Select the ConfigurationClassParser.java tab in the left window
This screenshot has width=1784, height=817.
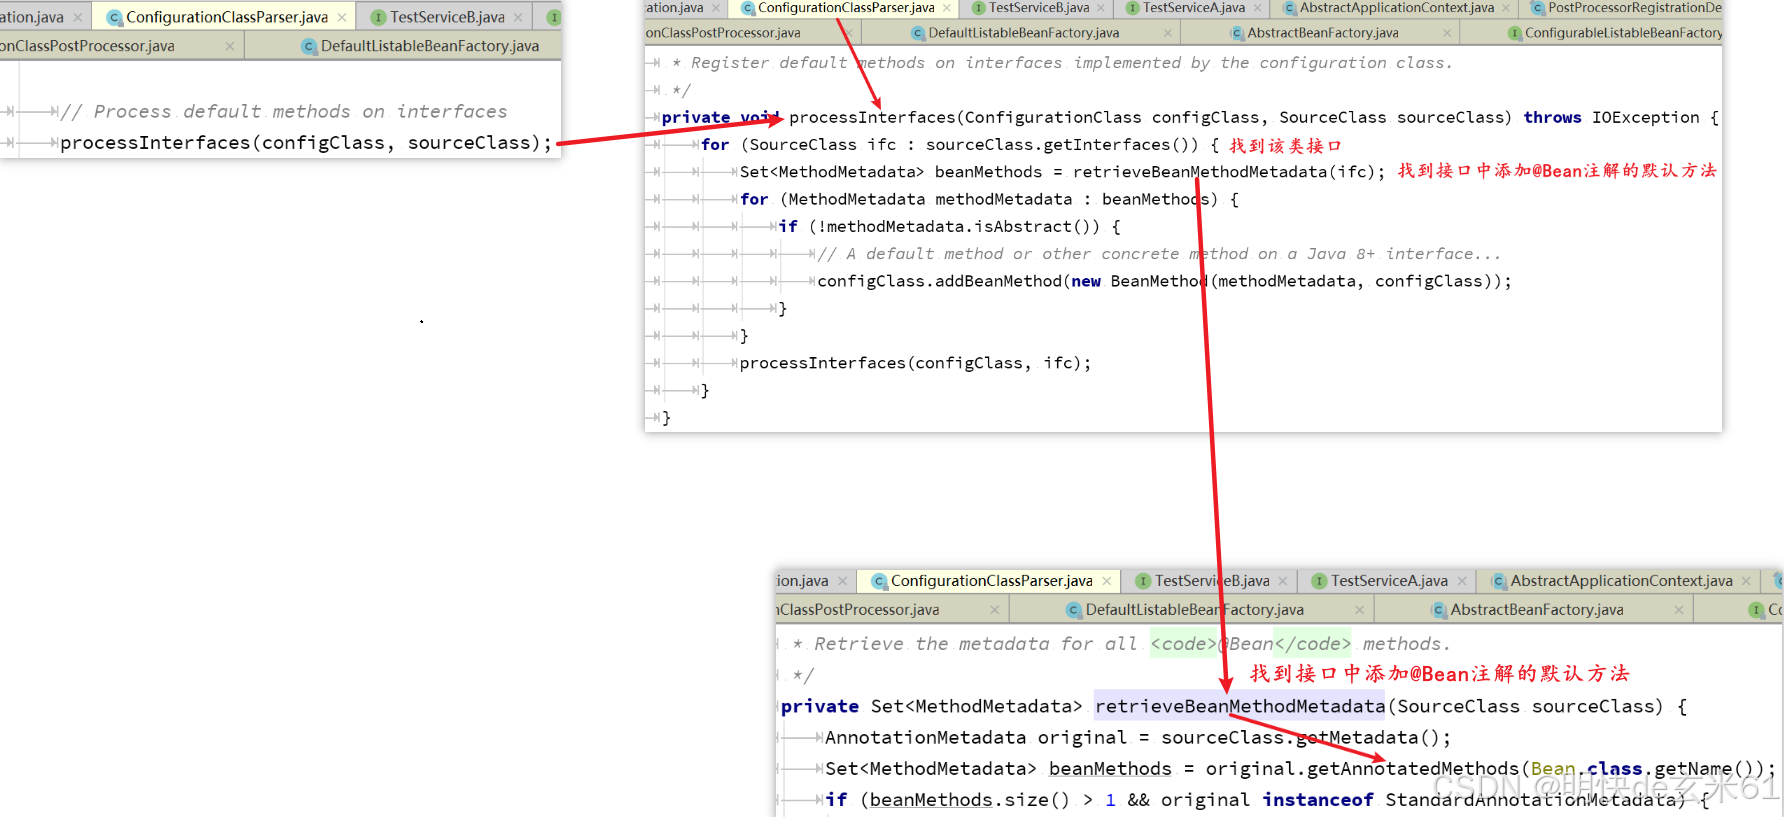pos(226,17)
